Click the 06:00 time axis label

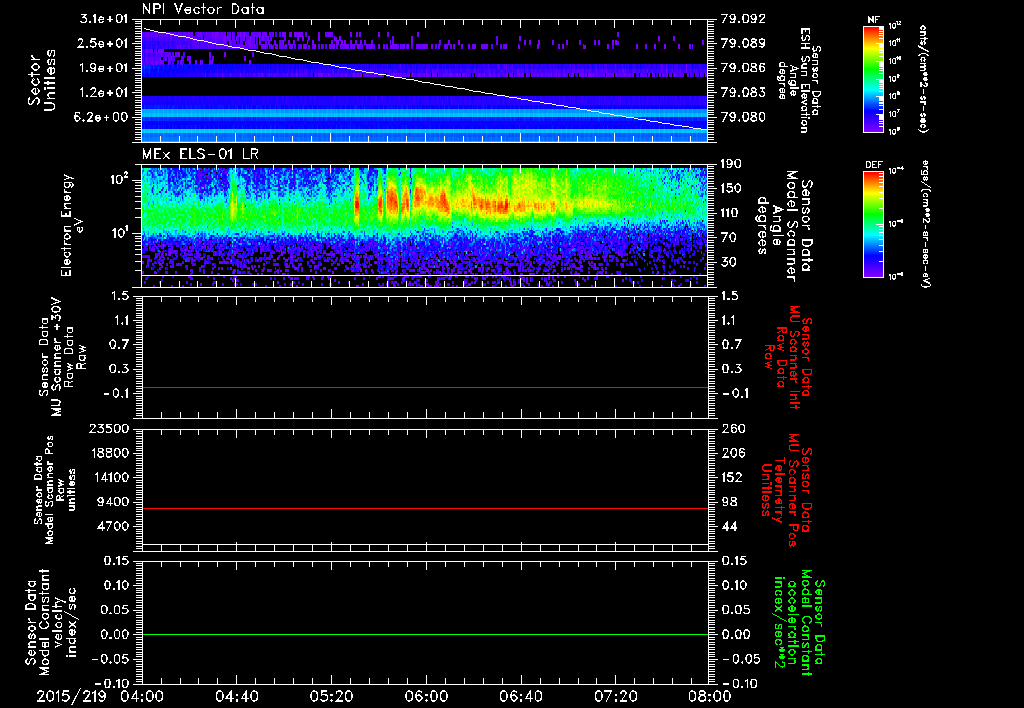[425, 696]
